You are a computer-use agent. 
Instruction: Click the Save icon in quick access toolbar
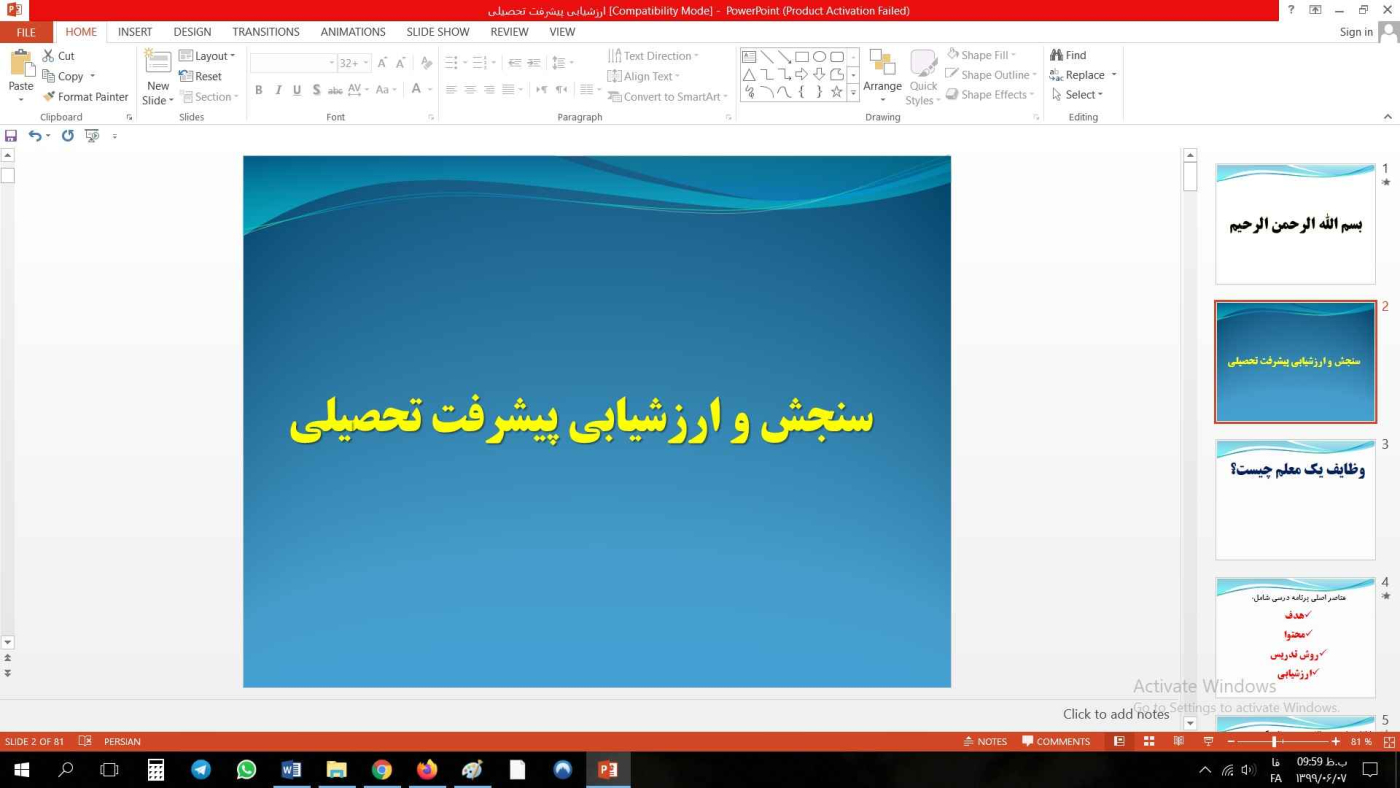[x=11, y=136]
